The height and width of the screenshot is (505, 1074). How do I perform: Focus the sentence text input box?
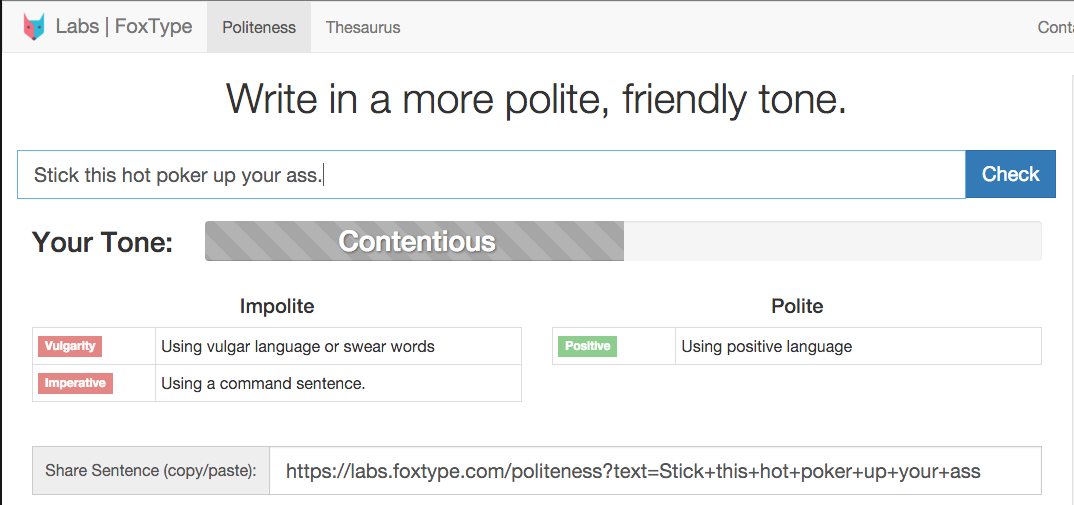(490, 175)
